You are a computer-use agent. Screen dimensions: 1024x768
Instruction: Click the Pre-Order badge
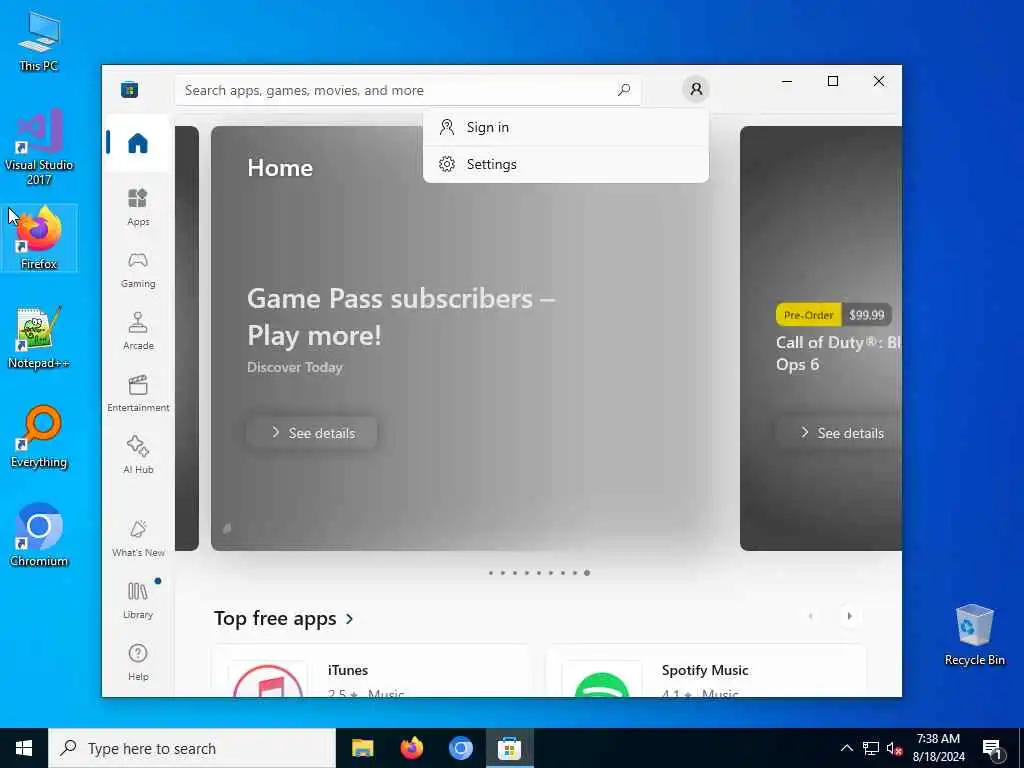[x=808, y=315]
